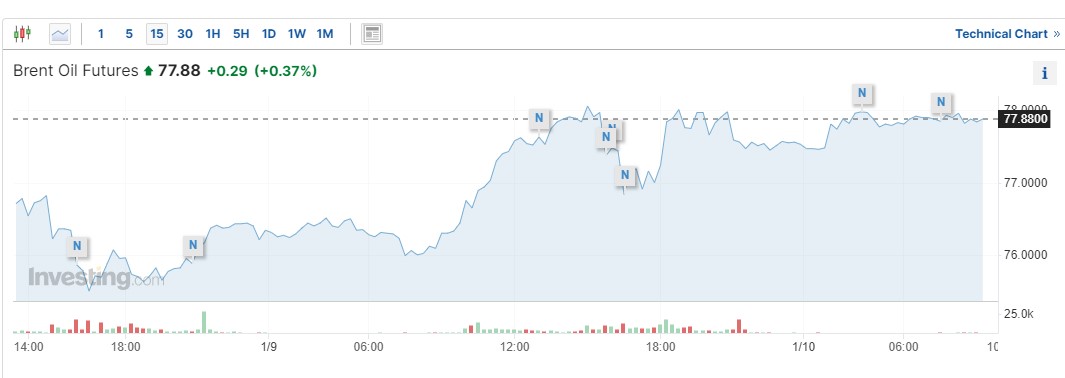Switch to 30 minute interval
The image size is (1065, 378).
tap(185, 33)
